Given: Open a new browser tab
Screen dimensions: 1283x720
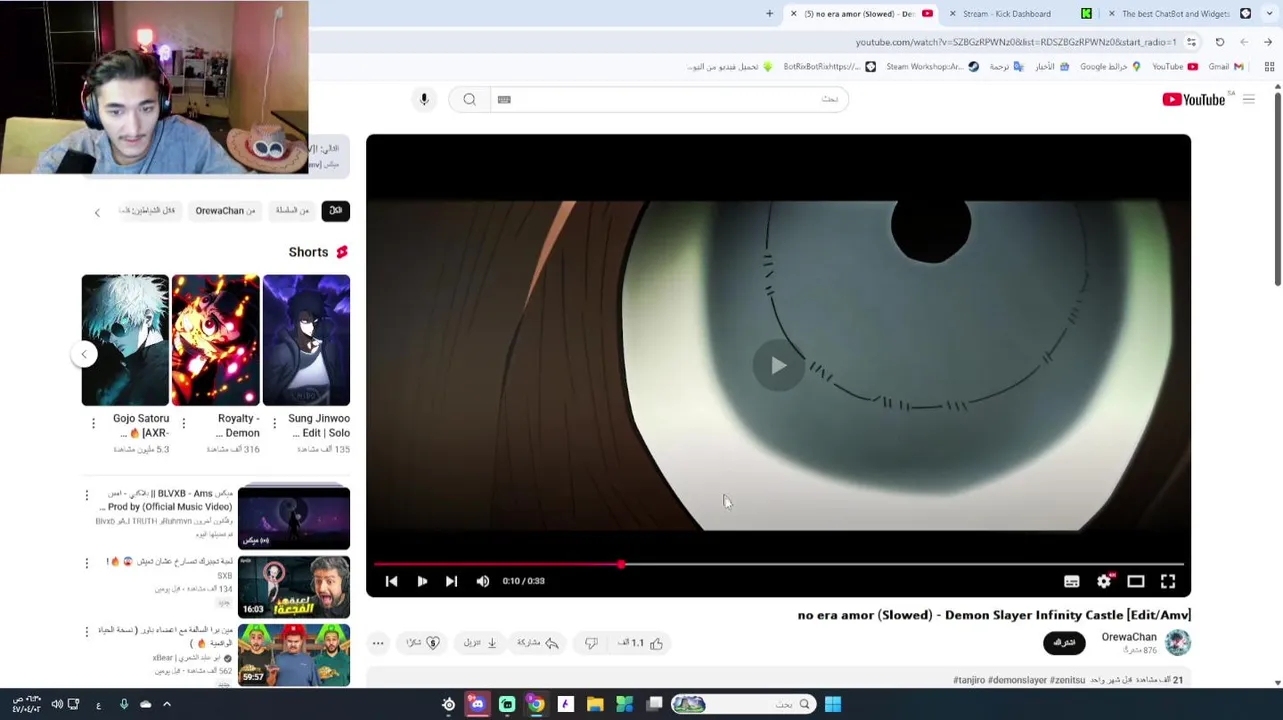Looking at the screenshot, I should (x=769, y=14).
